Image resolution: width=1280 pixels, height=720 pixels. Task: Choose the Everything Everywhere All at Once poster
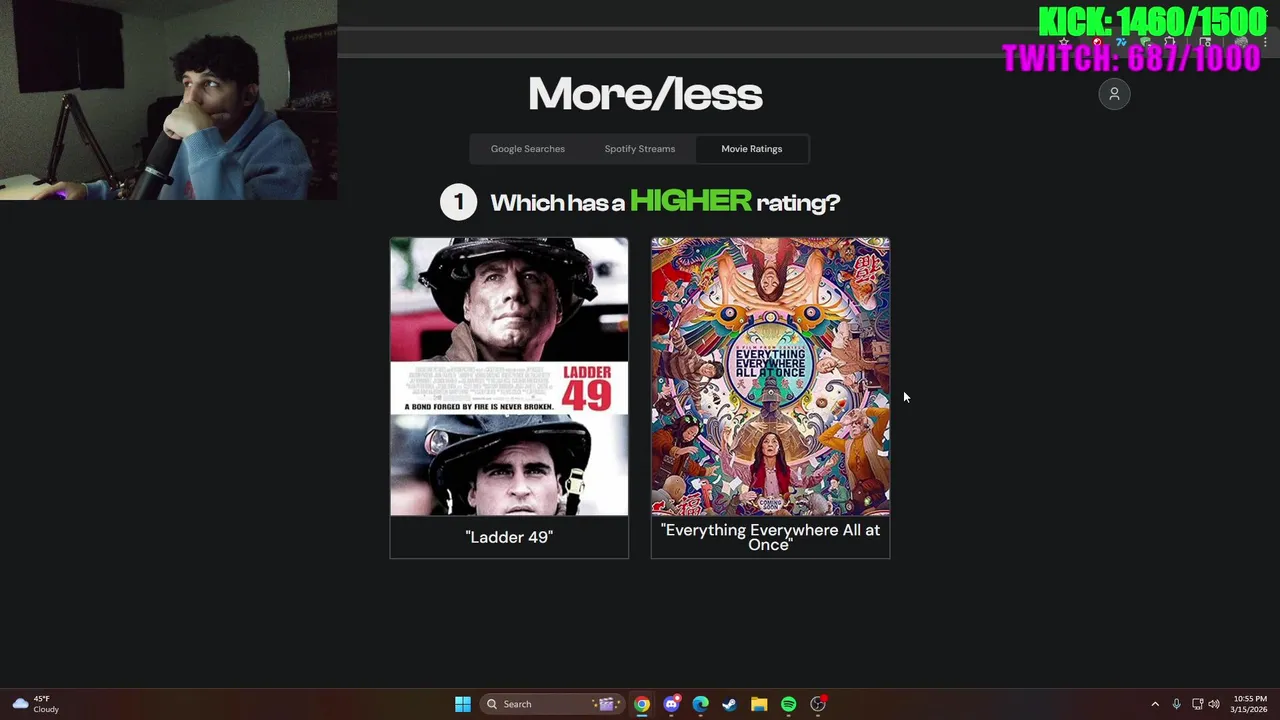click(x=770, y=377)
